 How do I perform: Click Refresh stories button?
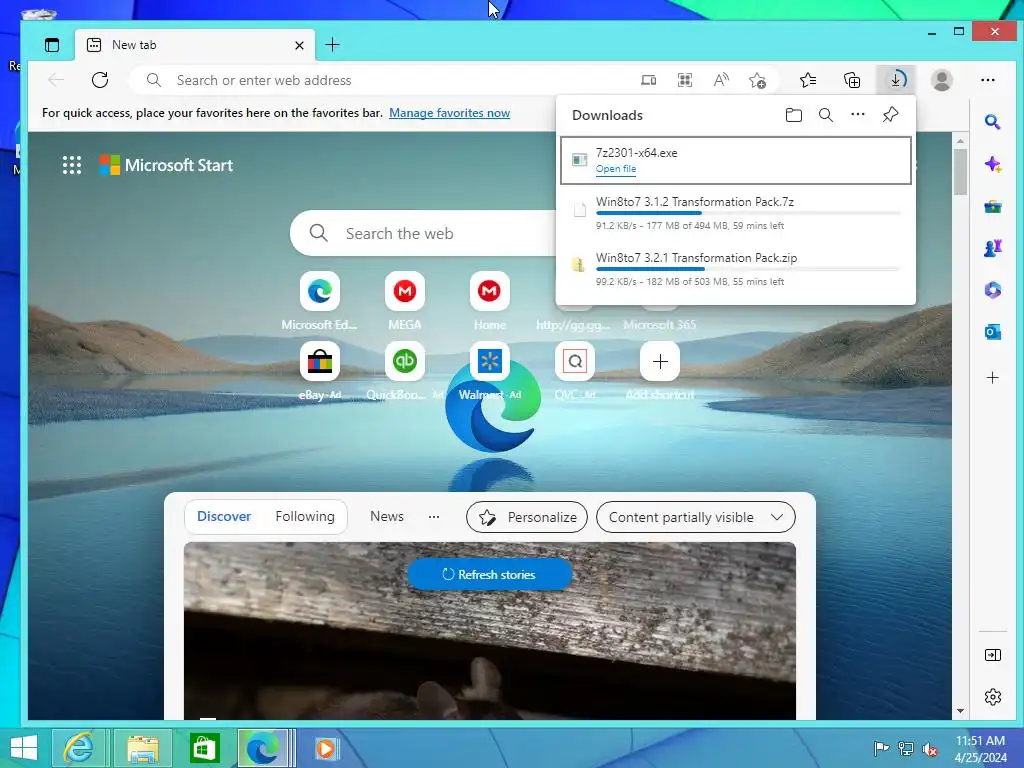tap(490, 575)
